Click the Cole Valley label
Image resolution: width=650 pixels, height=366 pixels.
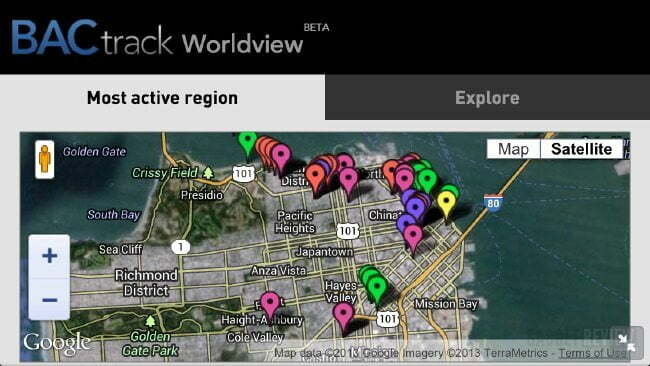coord(255,337)
